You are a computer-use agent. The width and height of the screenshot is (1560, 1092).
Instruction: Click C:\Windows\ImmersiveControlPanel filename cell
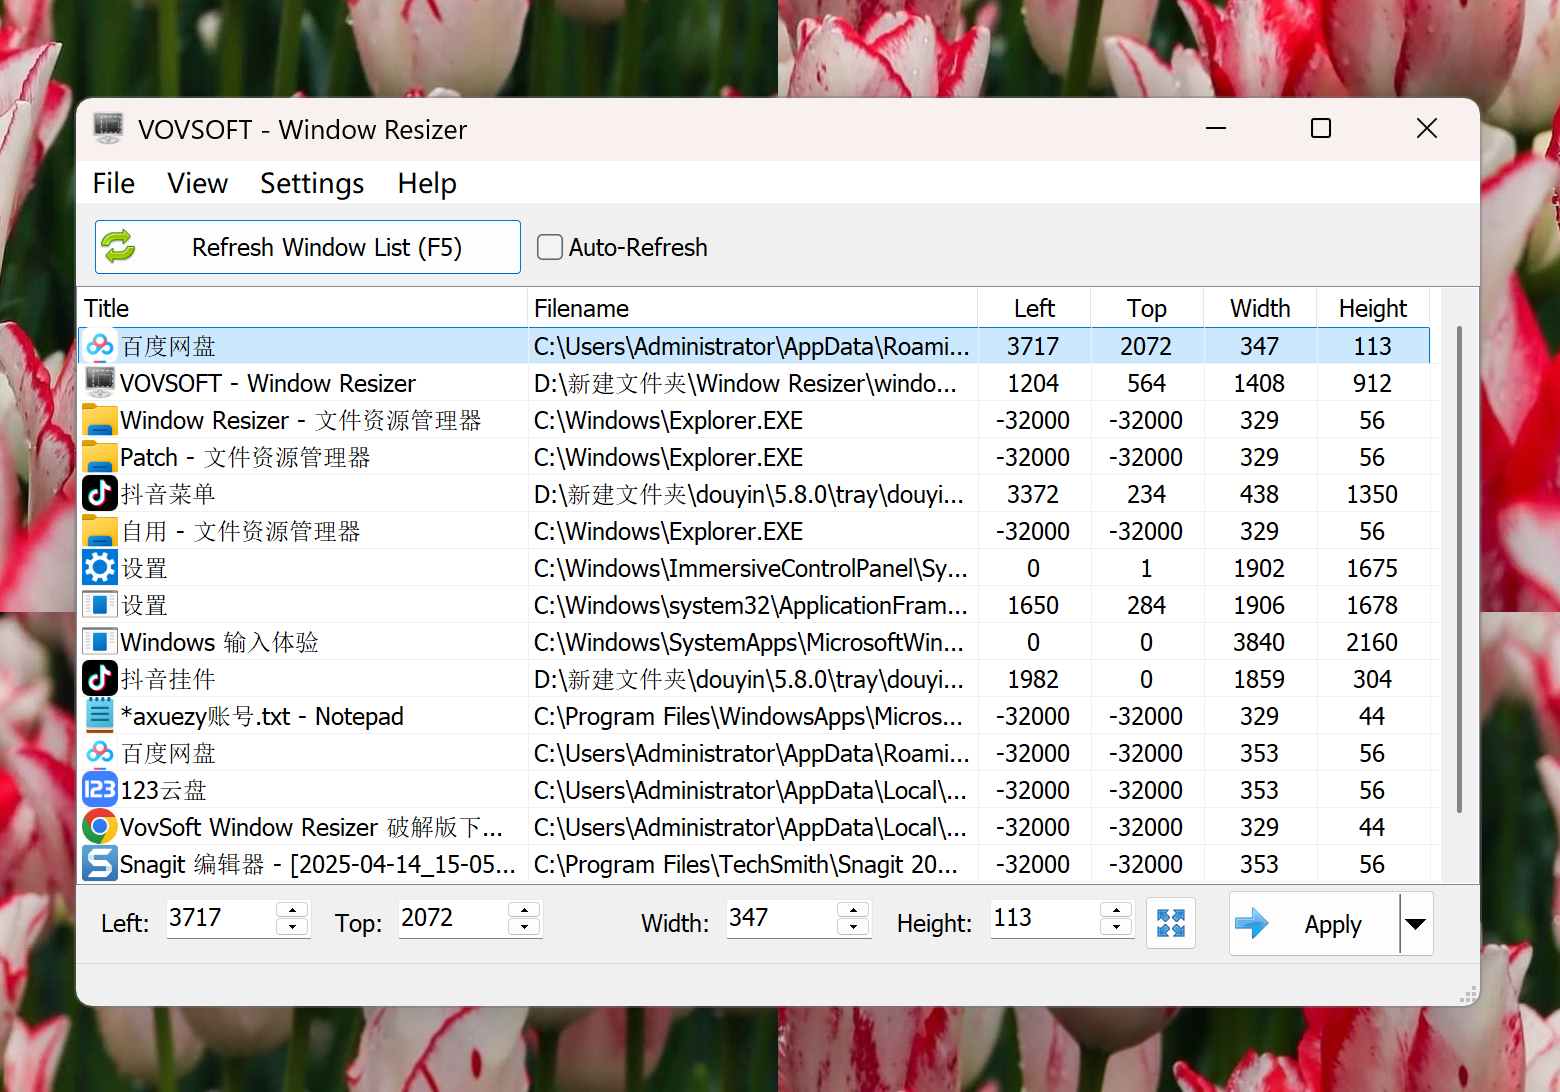pos(751,568)
